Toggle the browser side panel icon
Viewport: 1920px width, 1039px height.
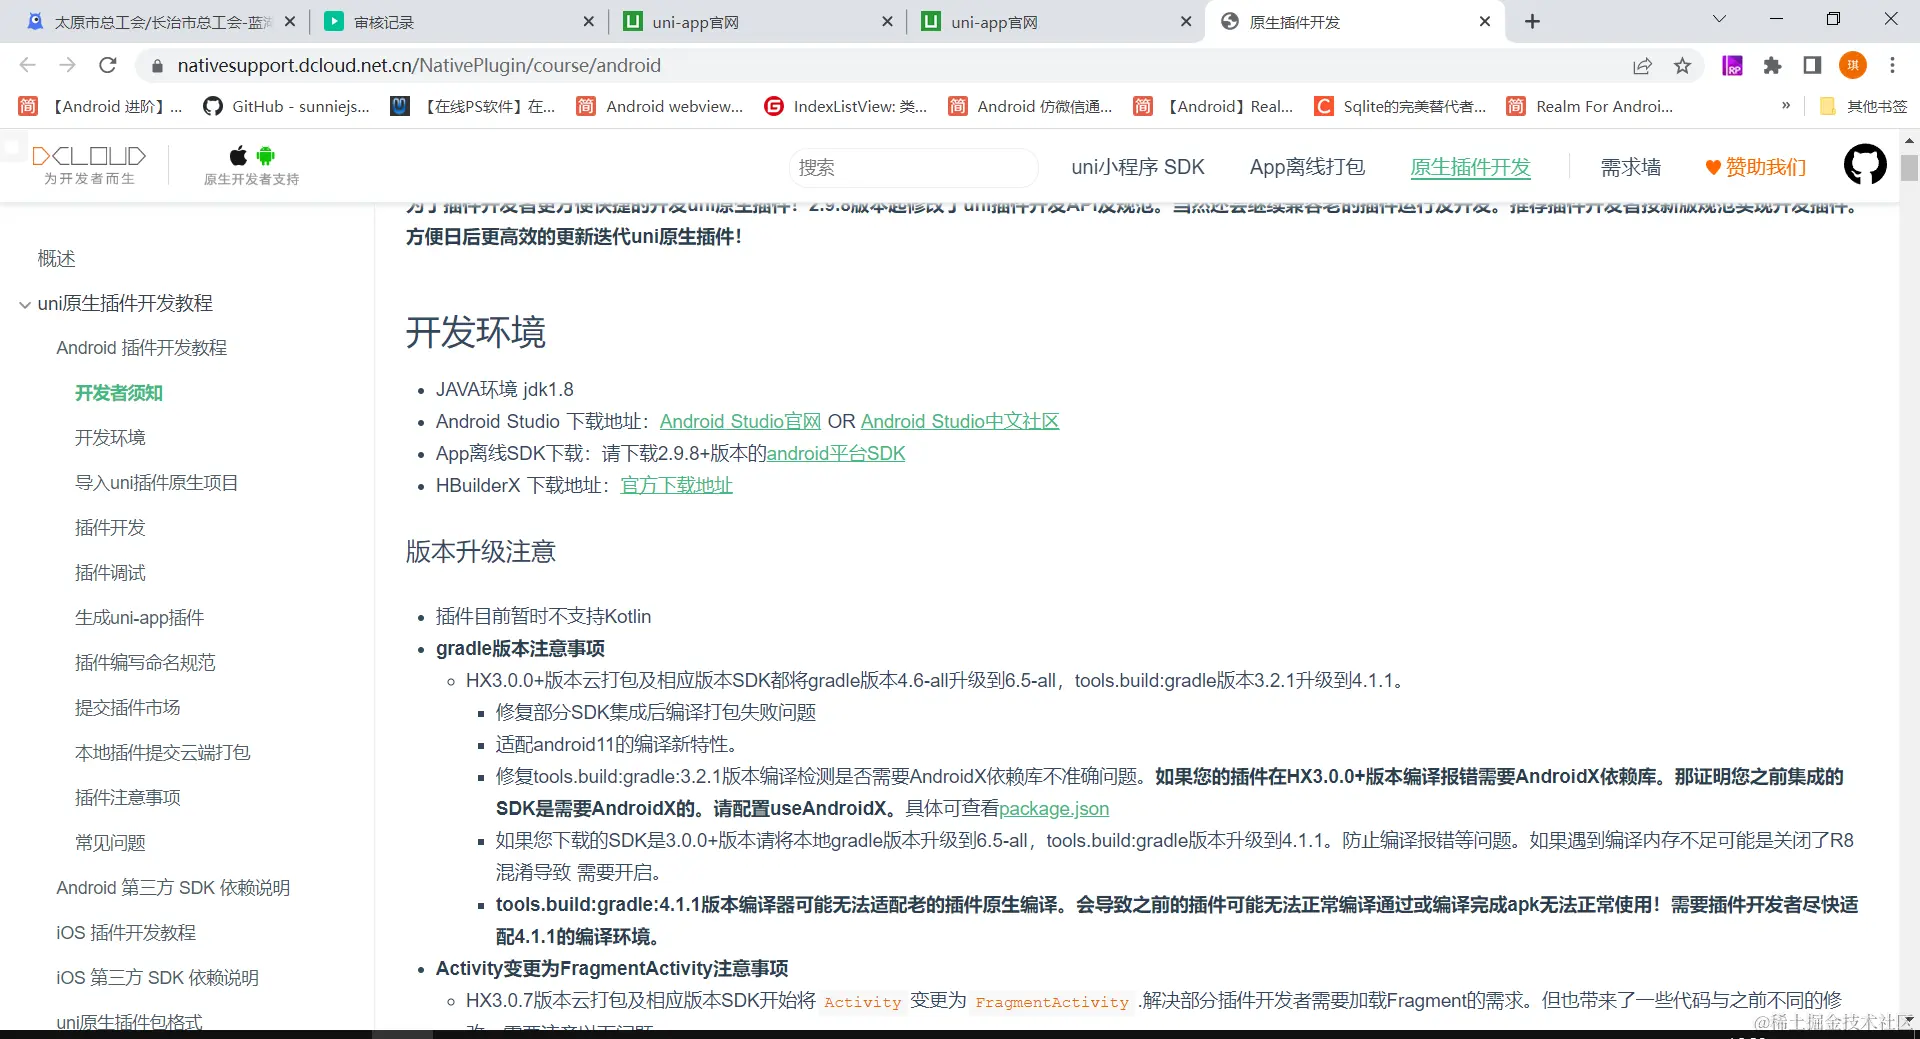click(x=1812, y=65)
